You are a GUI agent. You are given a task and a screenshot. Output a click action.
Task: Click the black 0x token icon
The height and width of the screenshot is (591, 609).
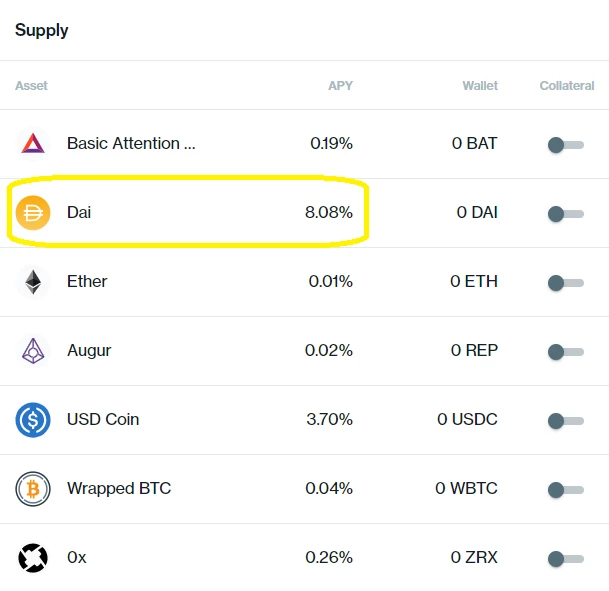coord(33,558)
